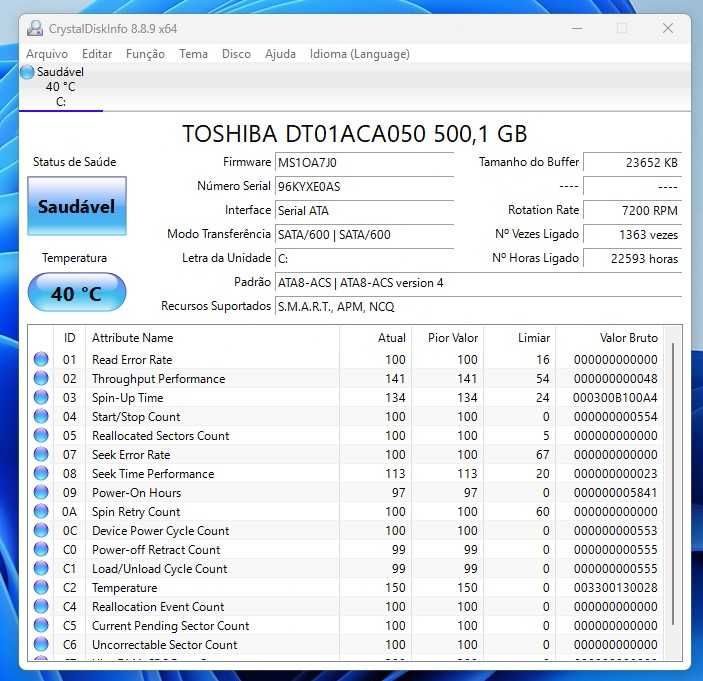703x681 pixels.
Task: Click the power-on hours field 22593 horas
Action: [632, 258]
